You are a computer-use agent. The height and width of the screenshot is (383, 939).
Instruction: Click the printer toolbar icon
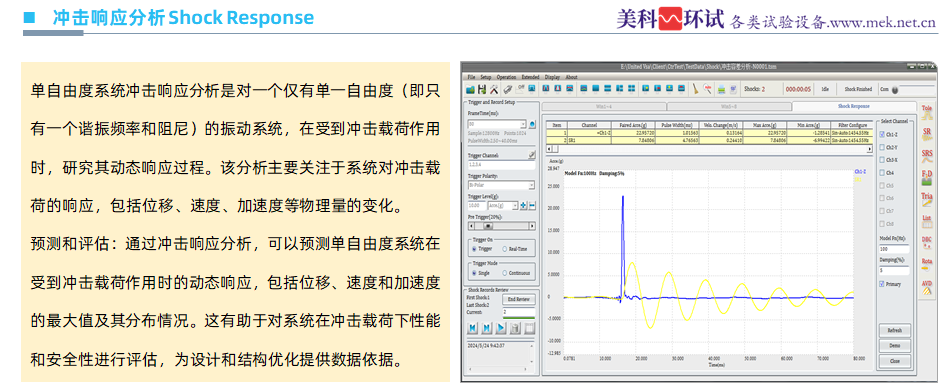pyautogui.click(x=722, y=90)
